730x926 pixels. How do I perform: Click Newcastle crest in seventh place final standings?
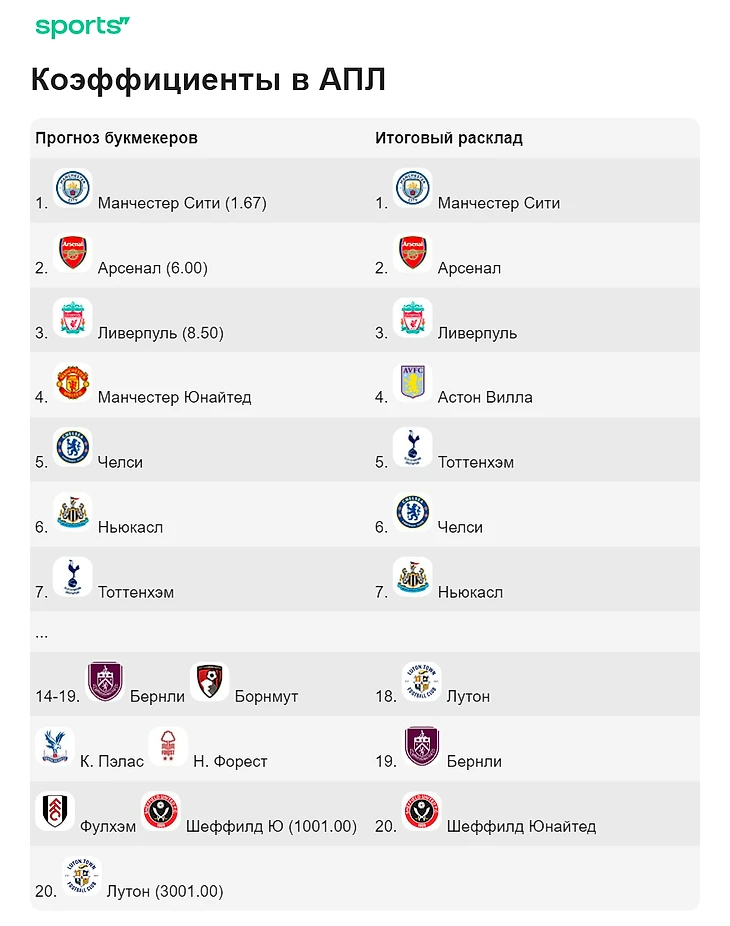[x=412, y=577]
